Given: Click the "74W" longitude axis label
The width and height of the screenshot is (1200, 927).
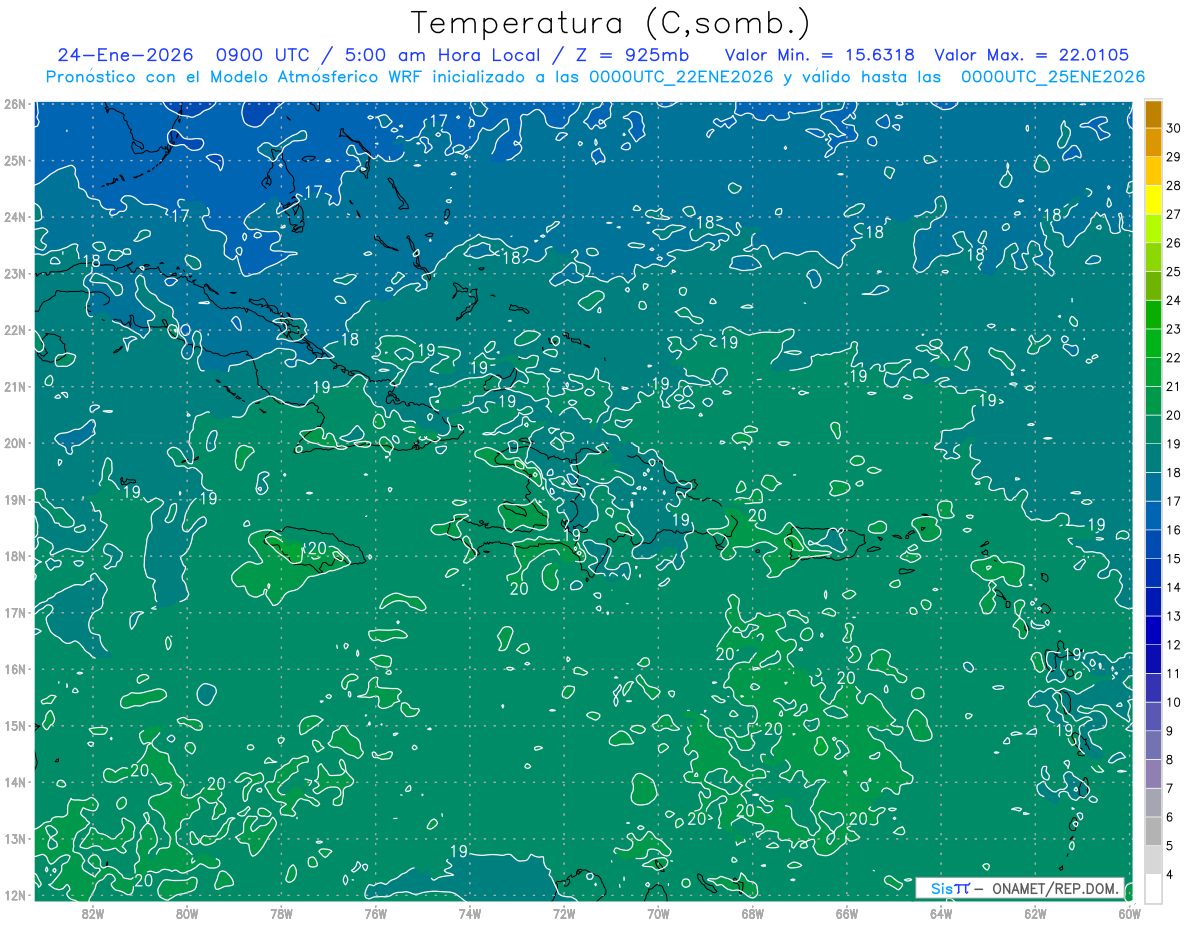Looking at the screenshot, I should [x=470, y=912].
